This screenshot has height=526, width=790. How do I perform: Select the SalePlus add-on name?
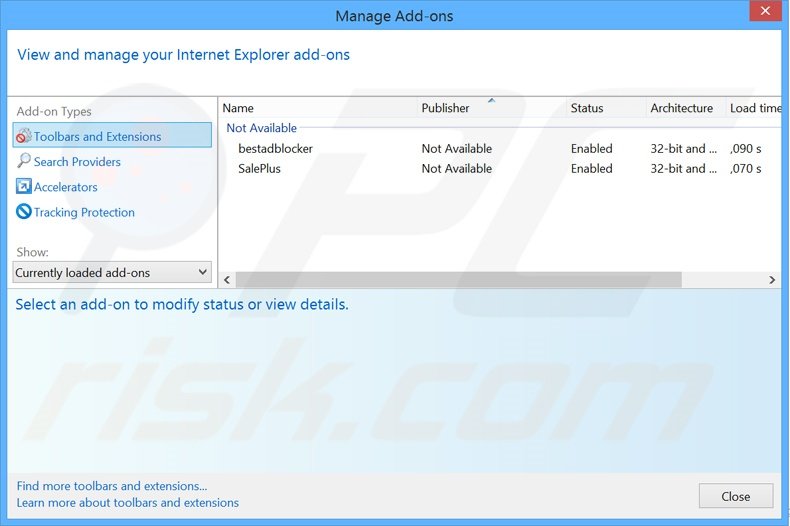(259, 169)
